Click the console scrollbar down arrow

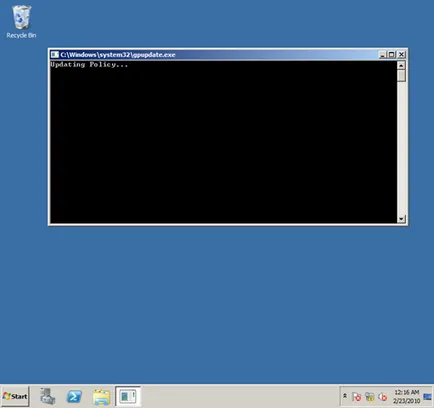[401, 219]
